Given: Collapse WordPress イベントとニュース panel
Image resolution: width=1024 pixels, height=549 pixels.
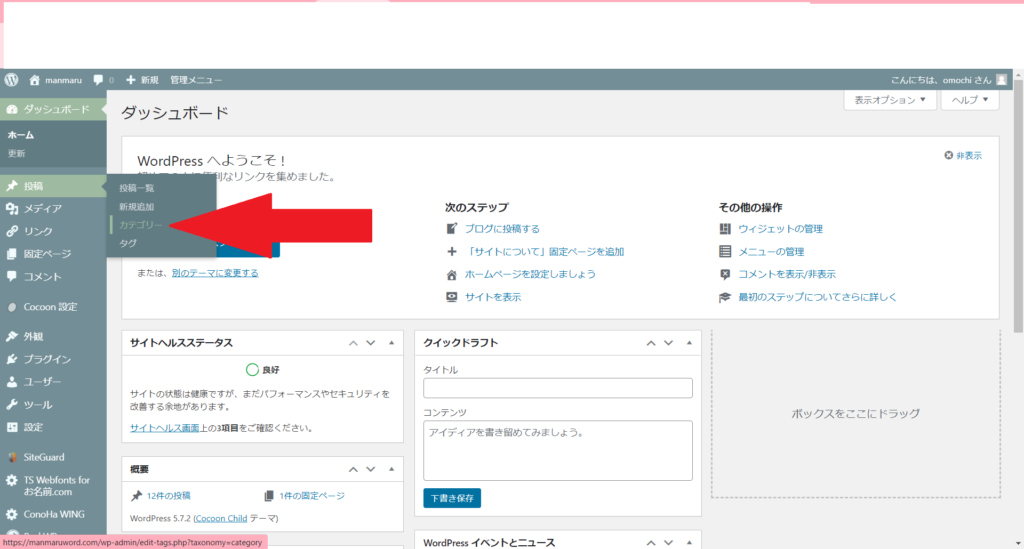Looking at the screenshot, I should (x=689, y=542).
